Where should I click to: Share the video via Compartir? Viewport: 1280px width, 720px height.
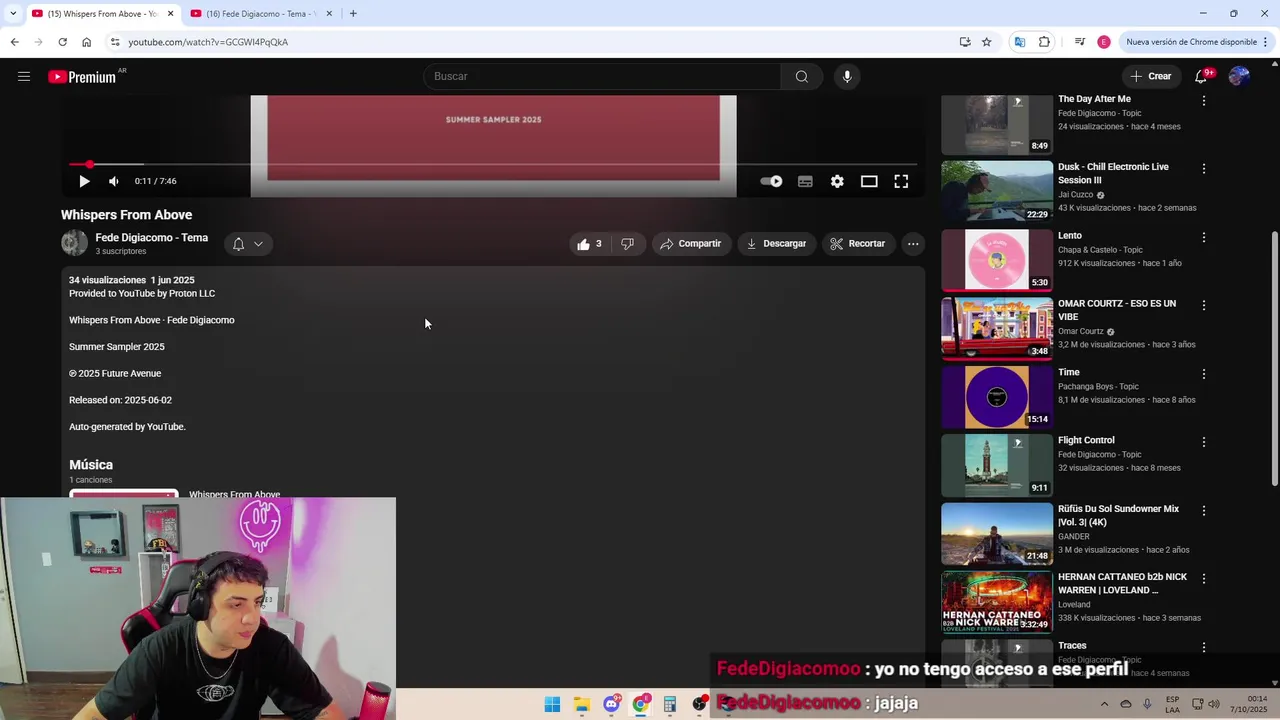[x=691, y=243]
